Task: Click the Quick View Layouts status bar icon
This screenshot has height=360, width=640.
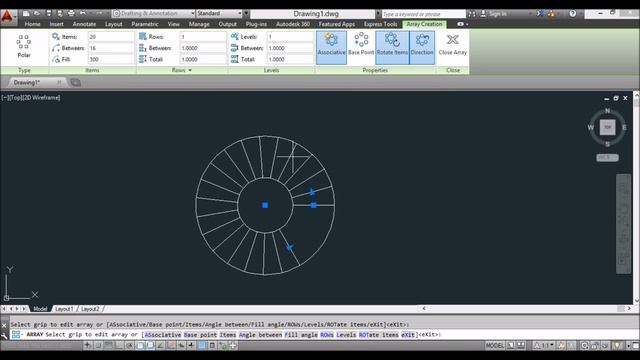Action: (x=511, y=345)
